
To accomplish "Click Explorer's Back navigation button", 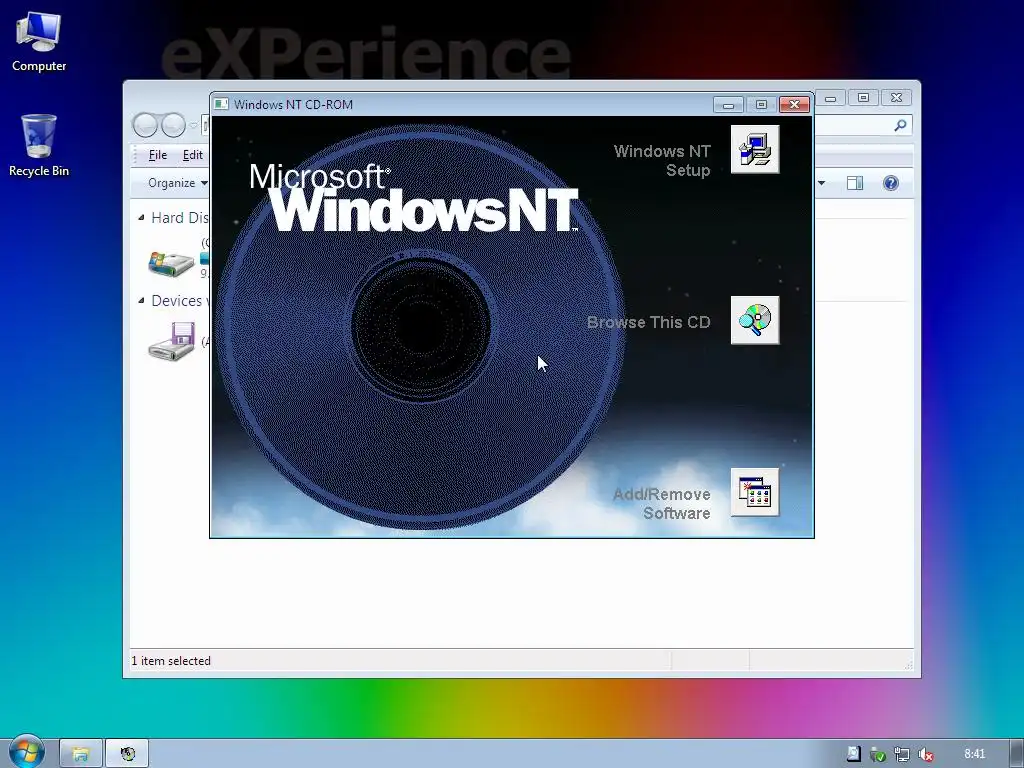I will click(x=145, y=124).
